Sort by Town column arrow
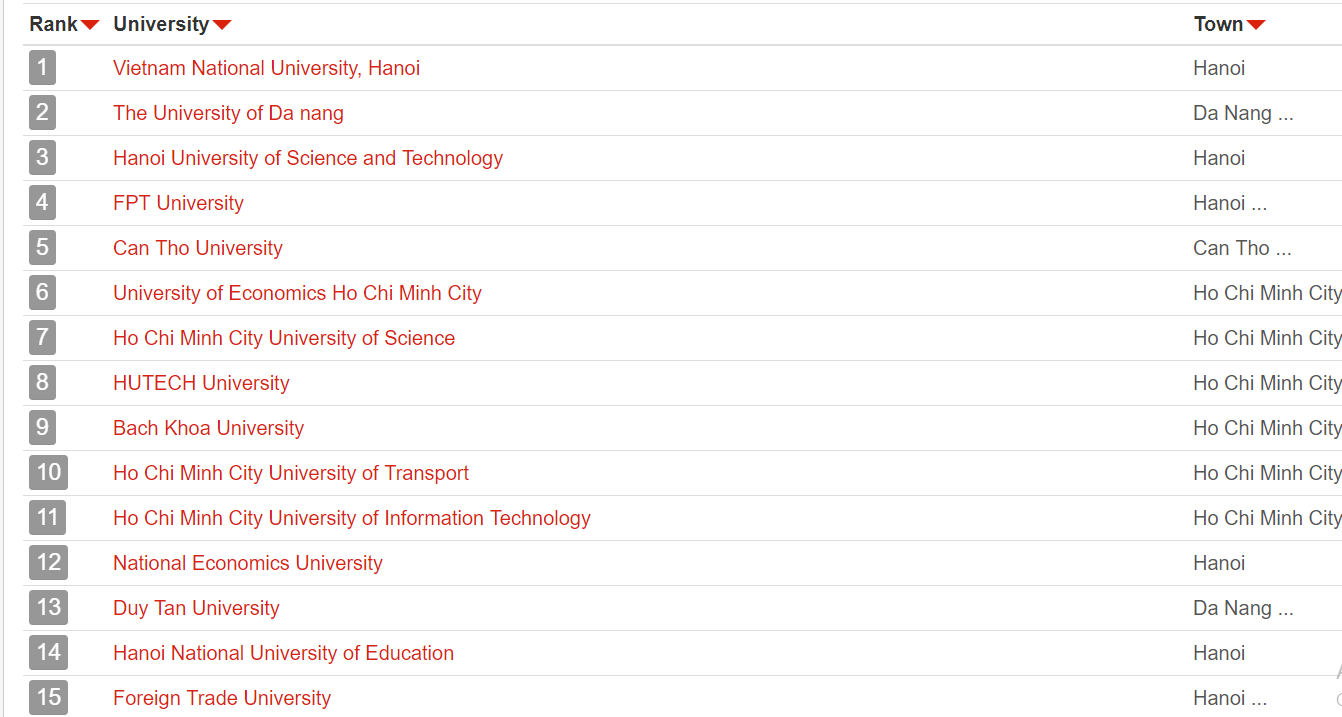Screen dimensions: 1342x717 [x=1256, y=25]
